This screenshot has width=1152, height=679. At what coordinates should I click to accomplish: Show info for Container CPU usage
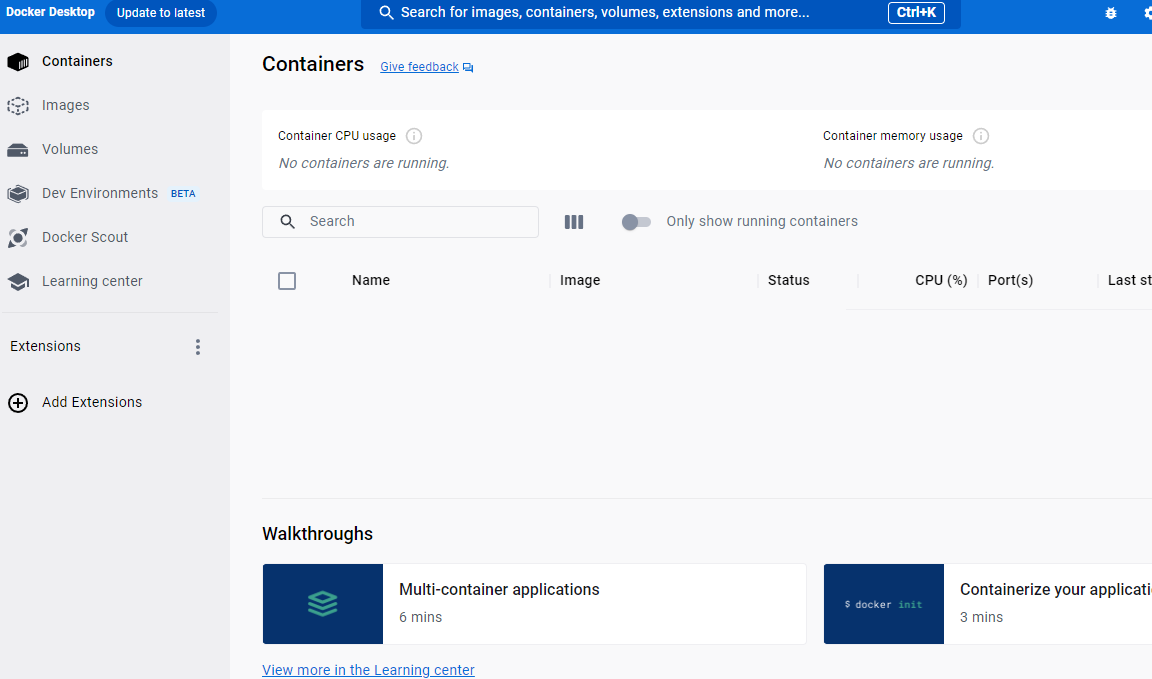coord(414,136)
